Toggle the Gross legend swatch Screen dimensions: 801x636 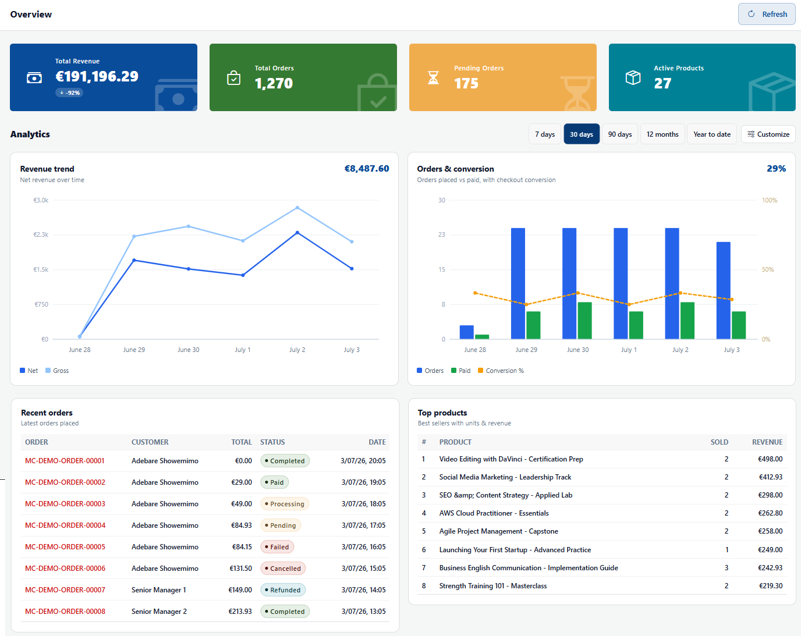[x=48, y=370]
